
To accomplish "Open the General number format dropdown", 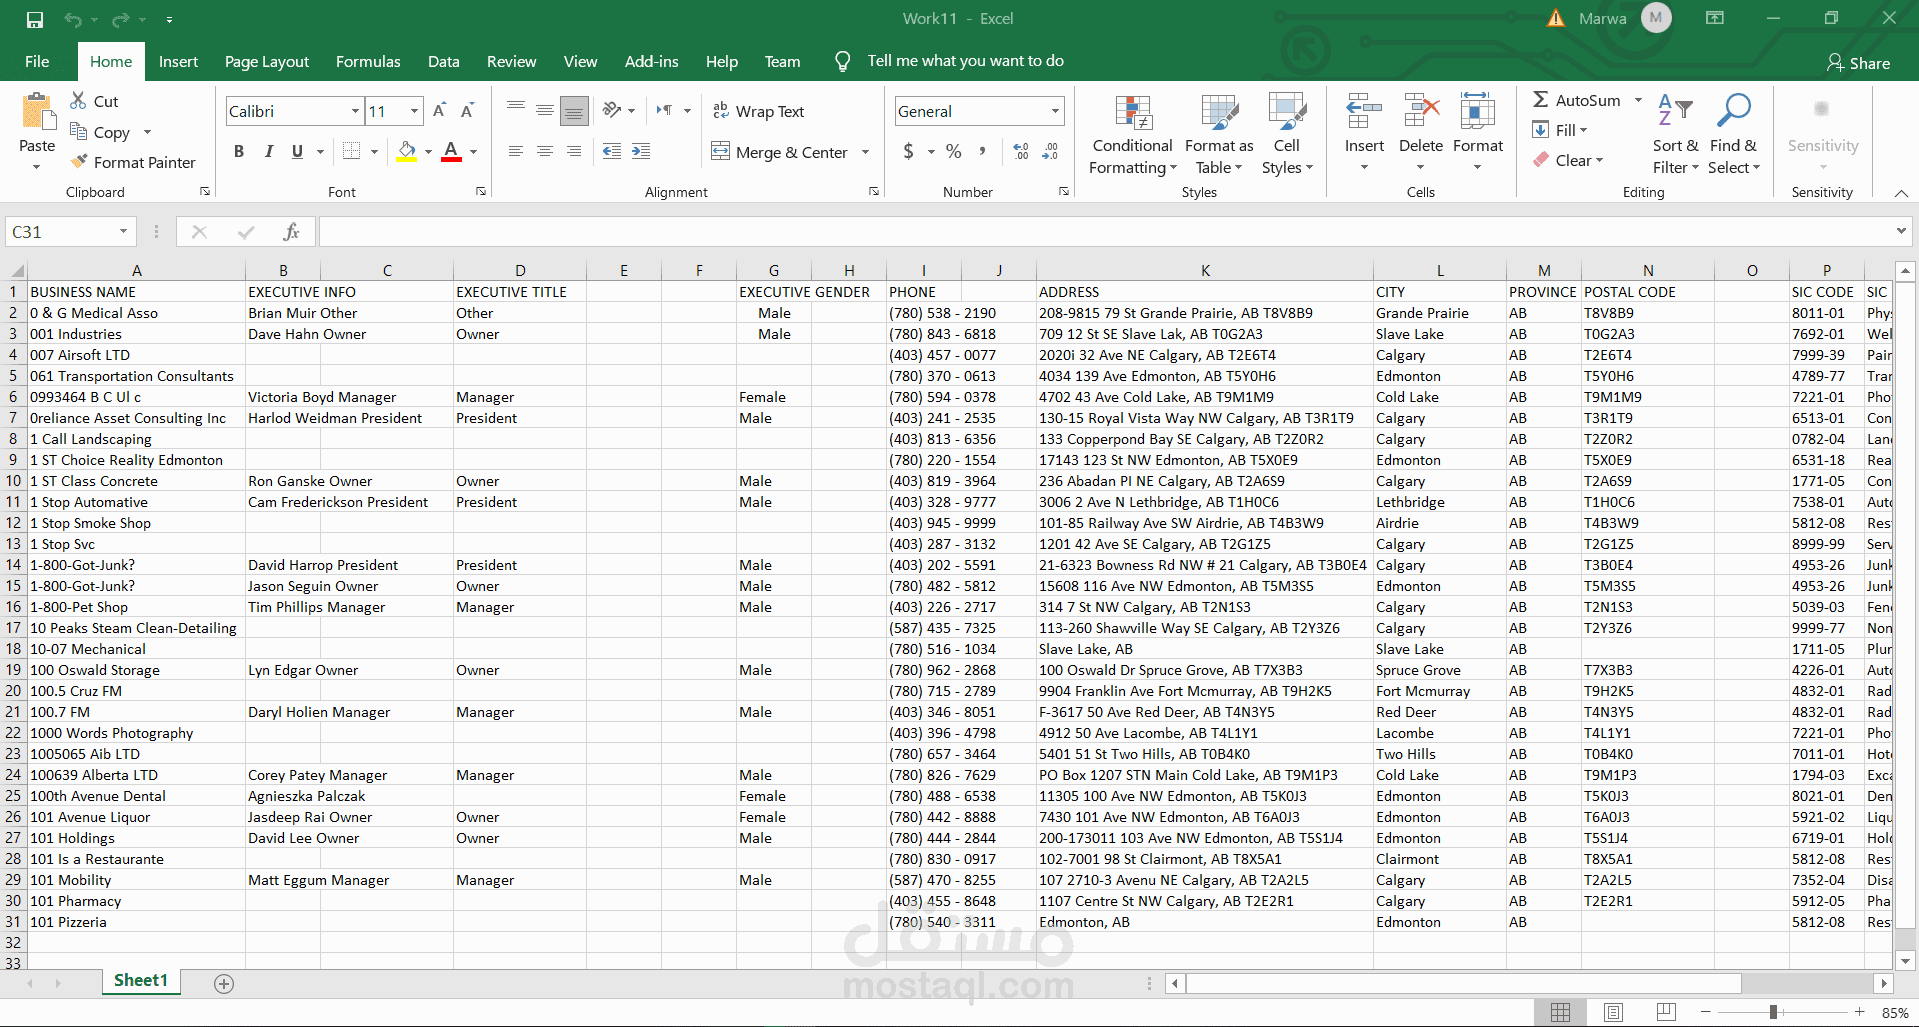I will click(x=1055, y=111).
